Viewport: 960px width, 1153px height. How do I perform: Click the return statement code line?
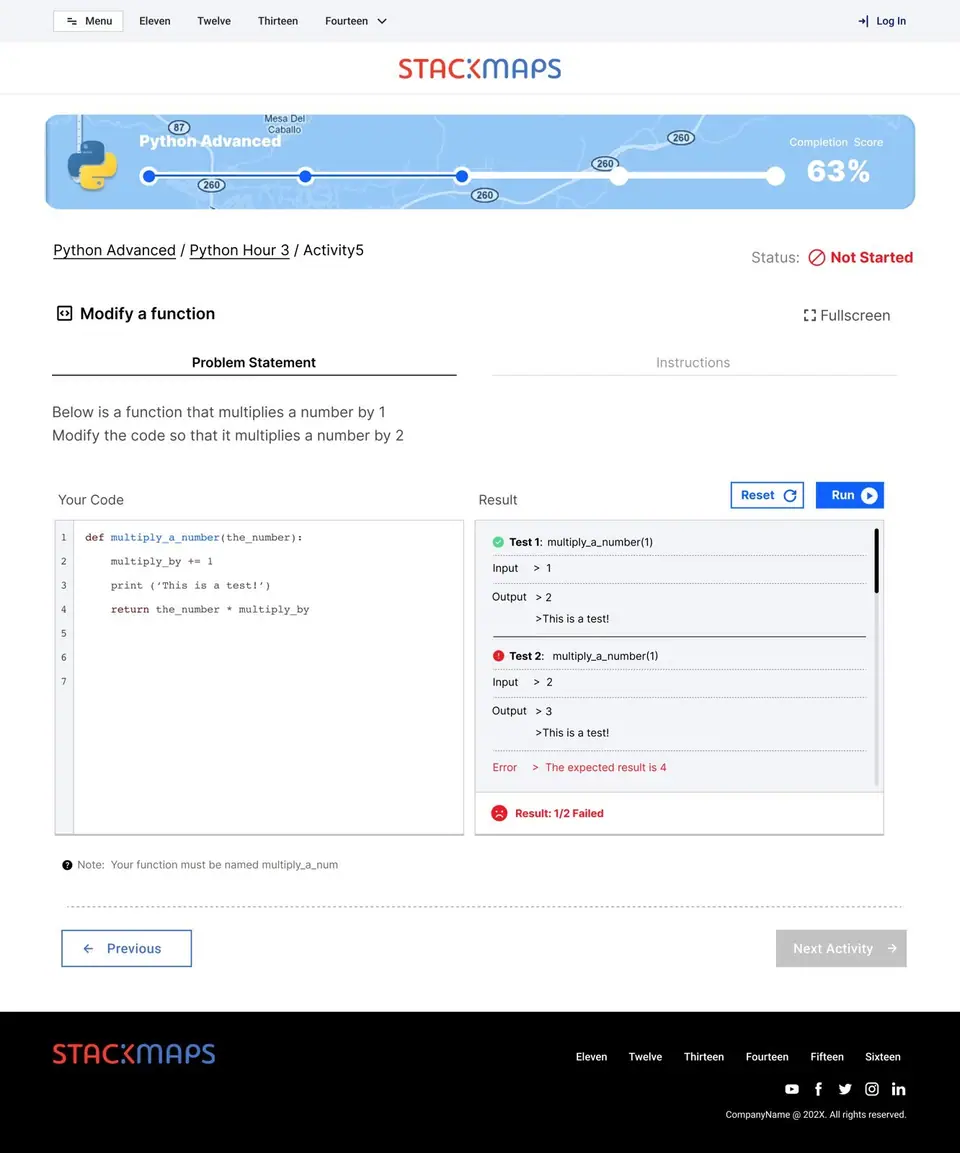(210, 610)
